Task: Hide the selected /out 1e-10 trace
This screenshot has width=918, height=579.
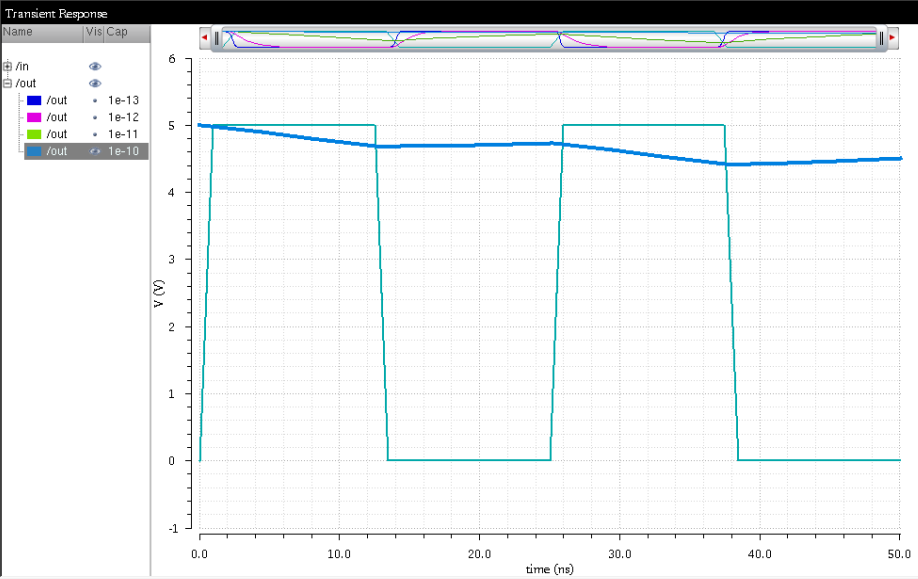Action: (95, 151)
